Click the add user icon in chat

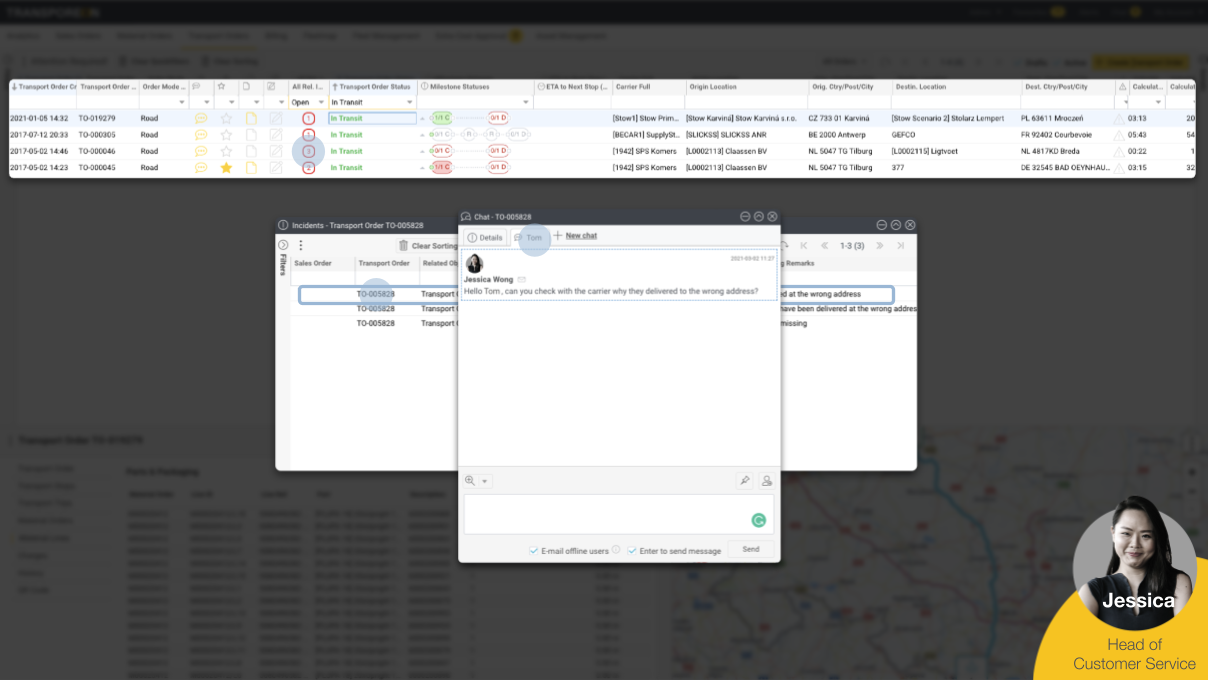pos(767,481)
